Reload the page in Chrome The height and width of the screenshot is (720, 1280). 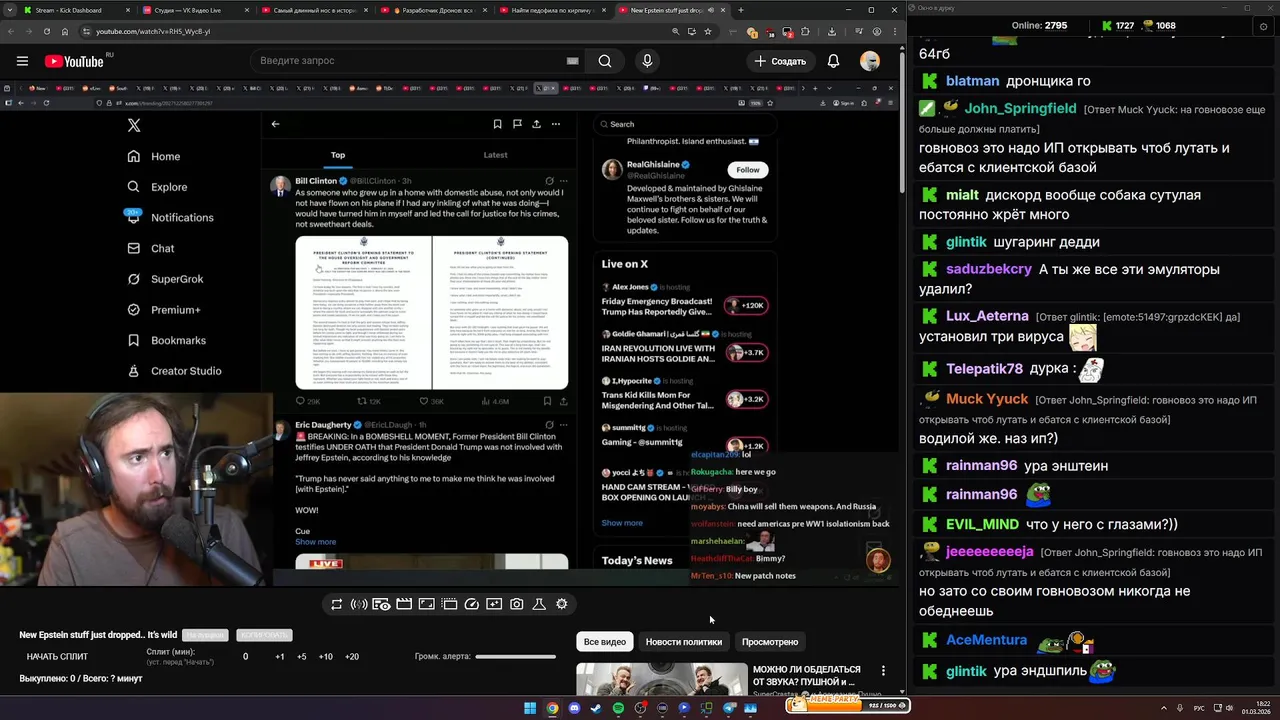[x=46, y=31]
